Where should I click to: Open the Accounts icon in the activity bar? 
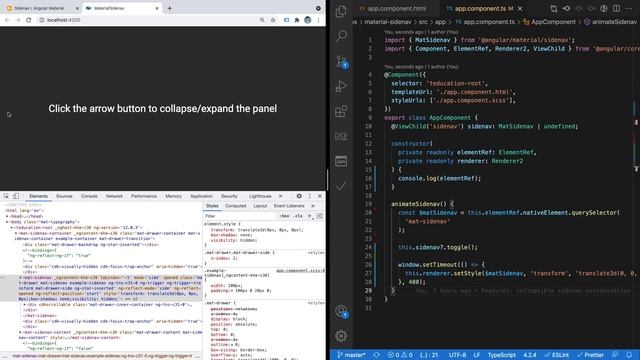point(341,311)
